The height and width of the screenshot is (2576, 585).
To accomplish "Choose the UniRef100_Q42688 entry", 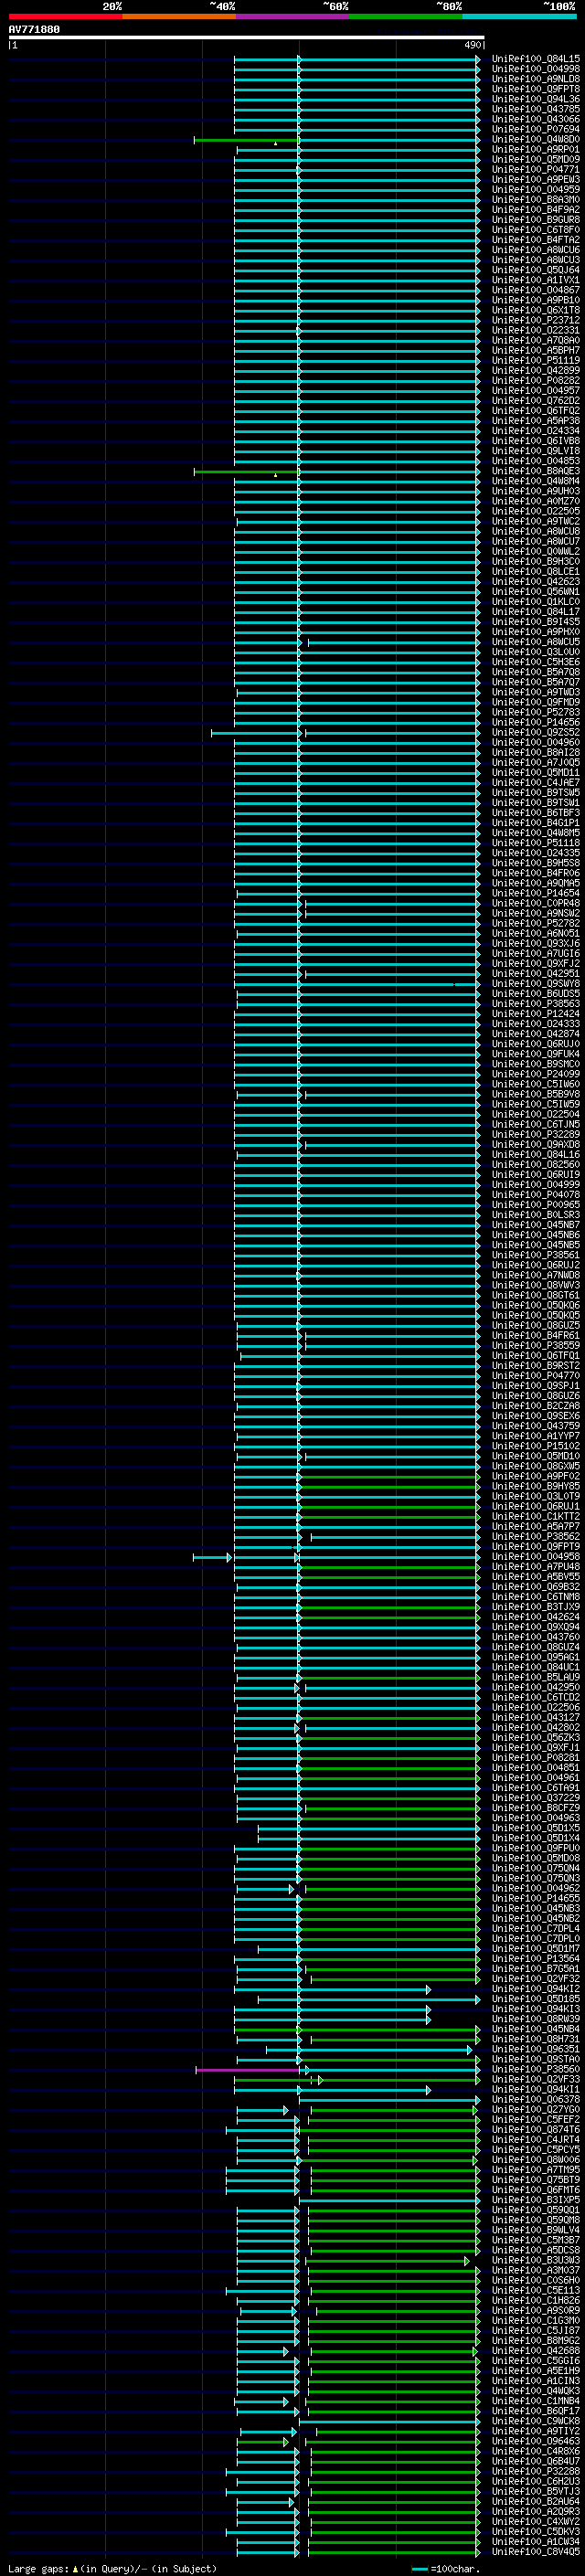I will (x=536, y=2351).
